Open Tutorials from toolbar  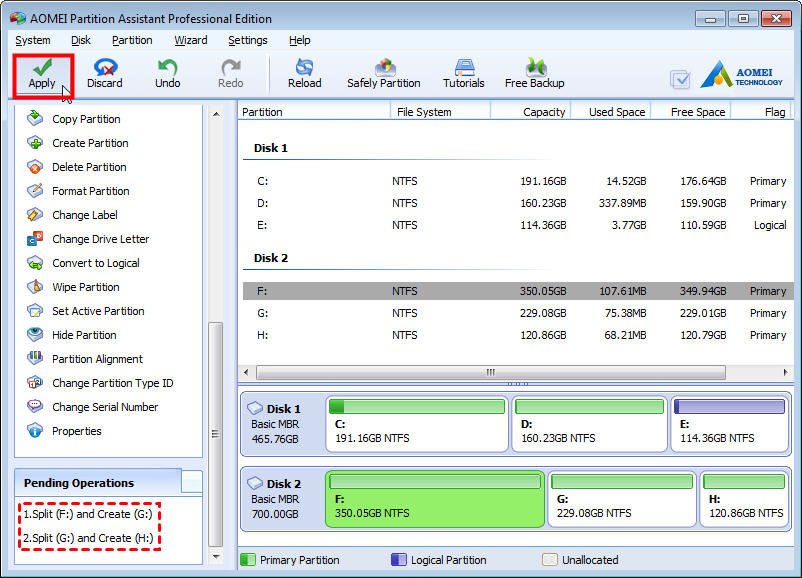464,75
